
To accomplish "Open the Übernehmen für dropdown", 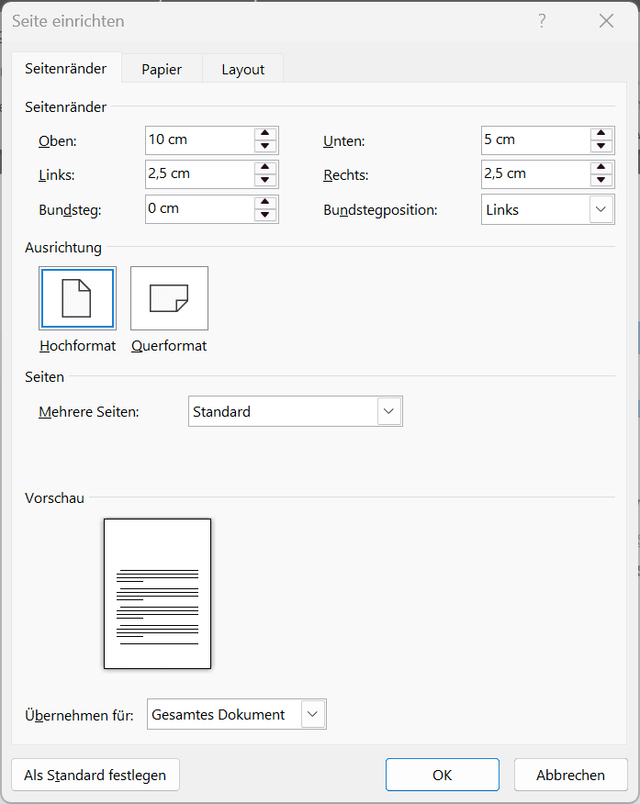I will click(313, 714).
